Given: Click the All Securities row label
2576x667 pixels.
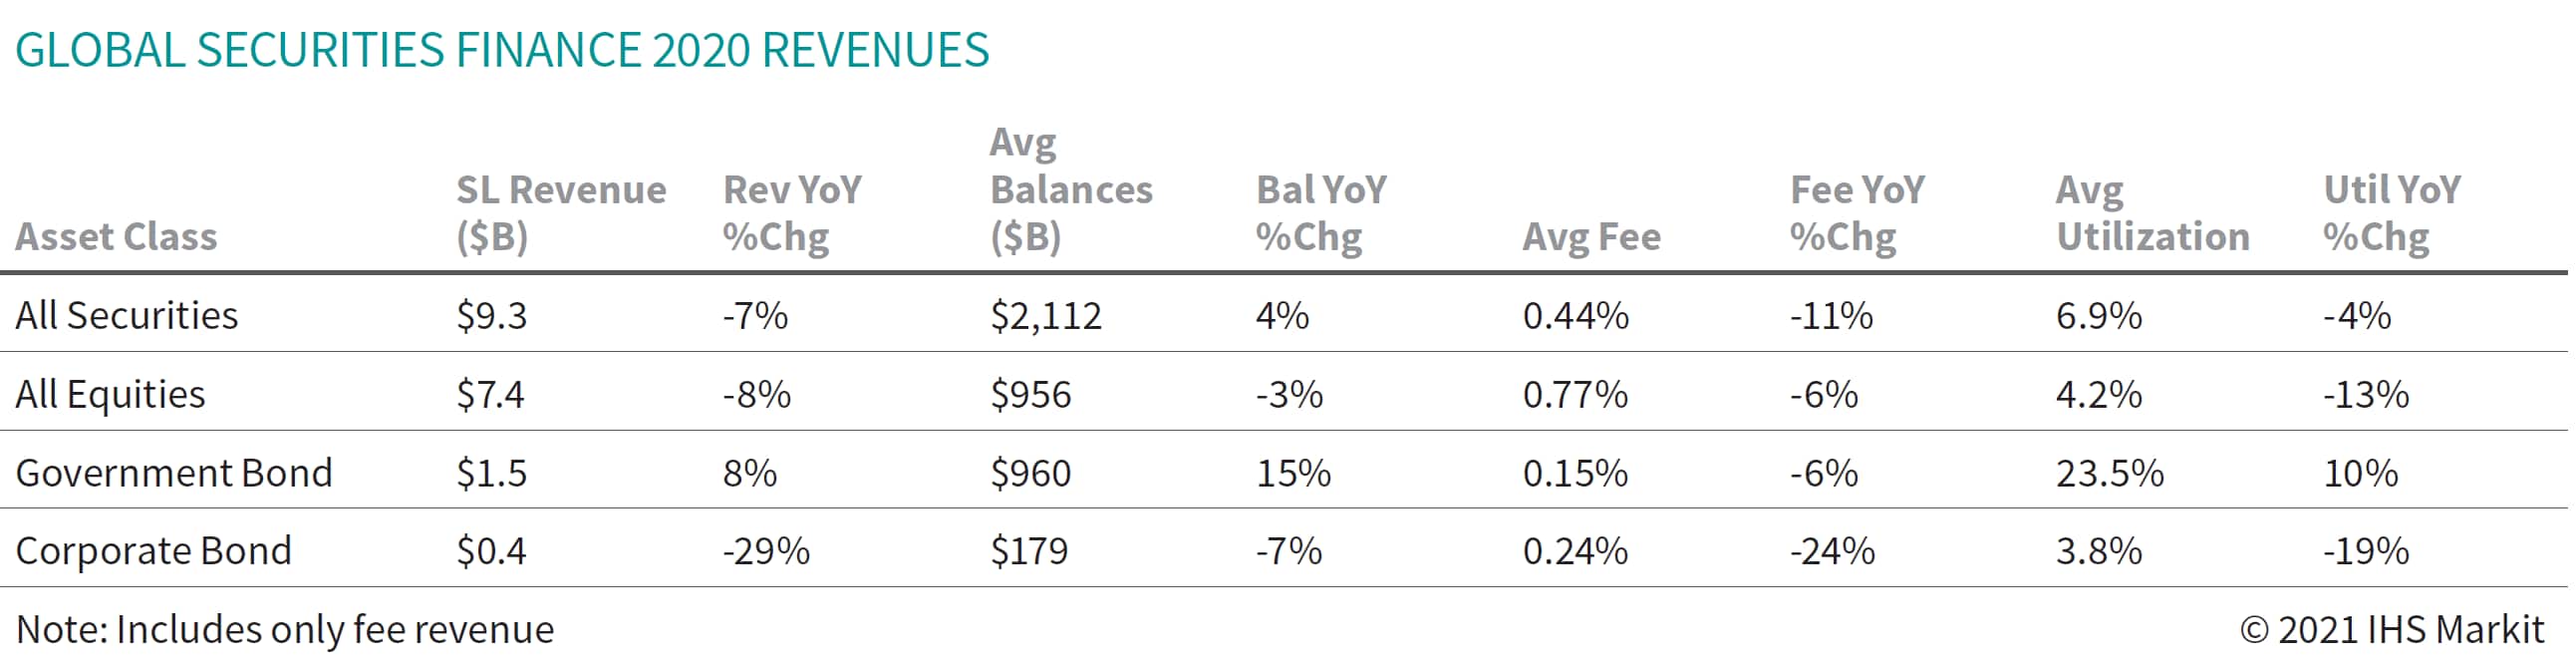Looking at the screenshot, I should point(127,316).
